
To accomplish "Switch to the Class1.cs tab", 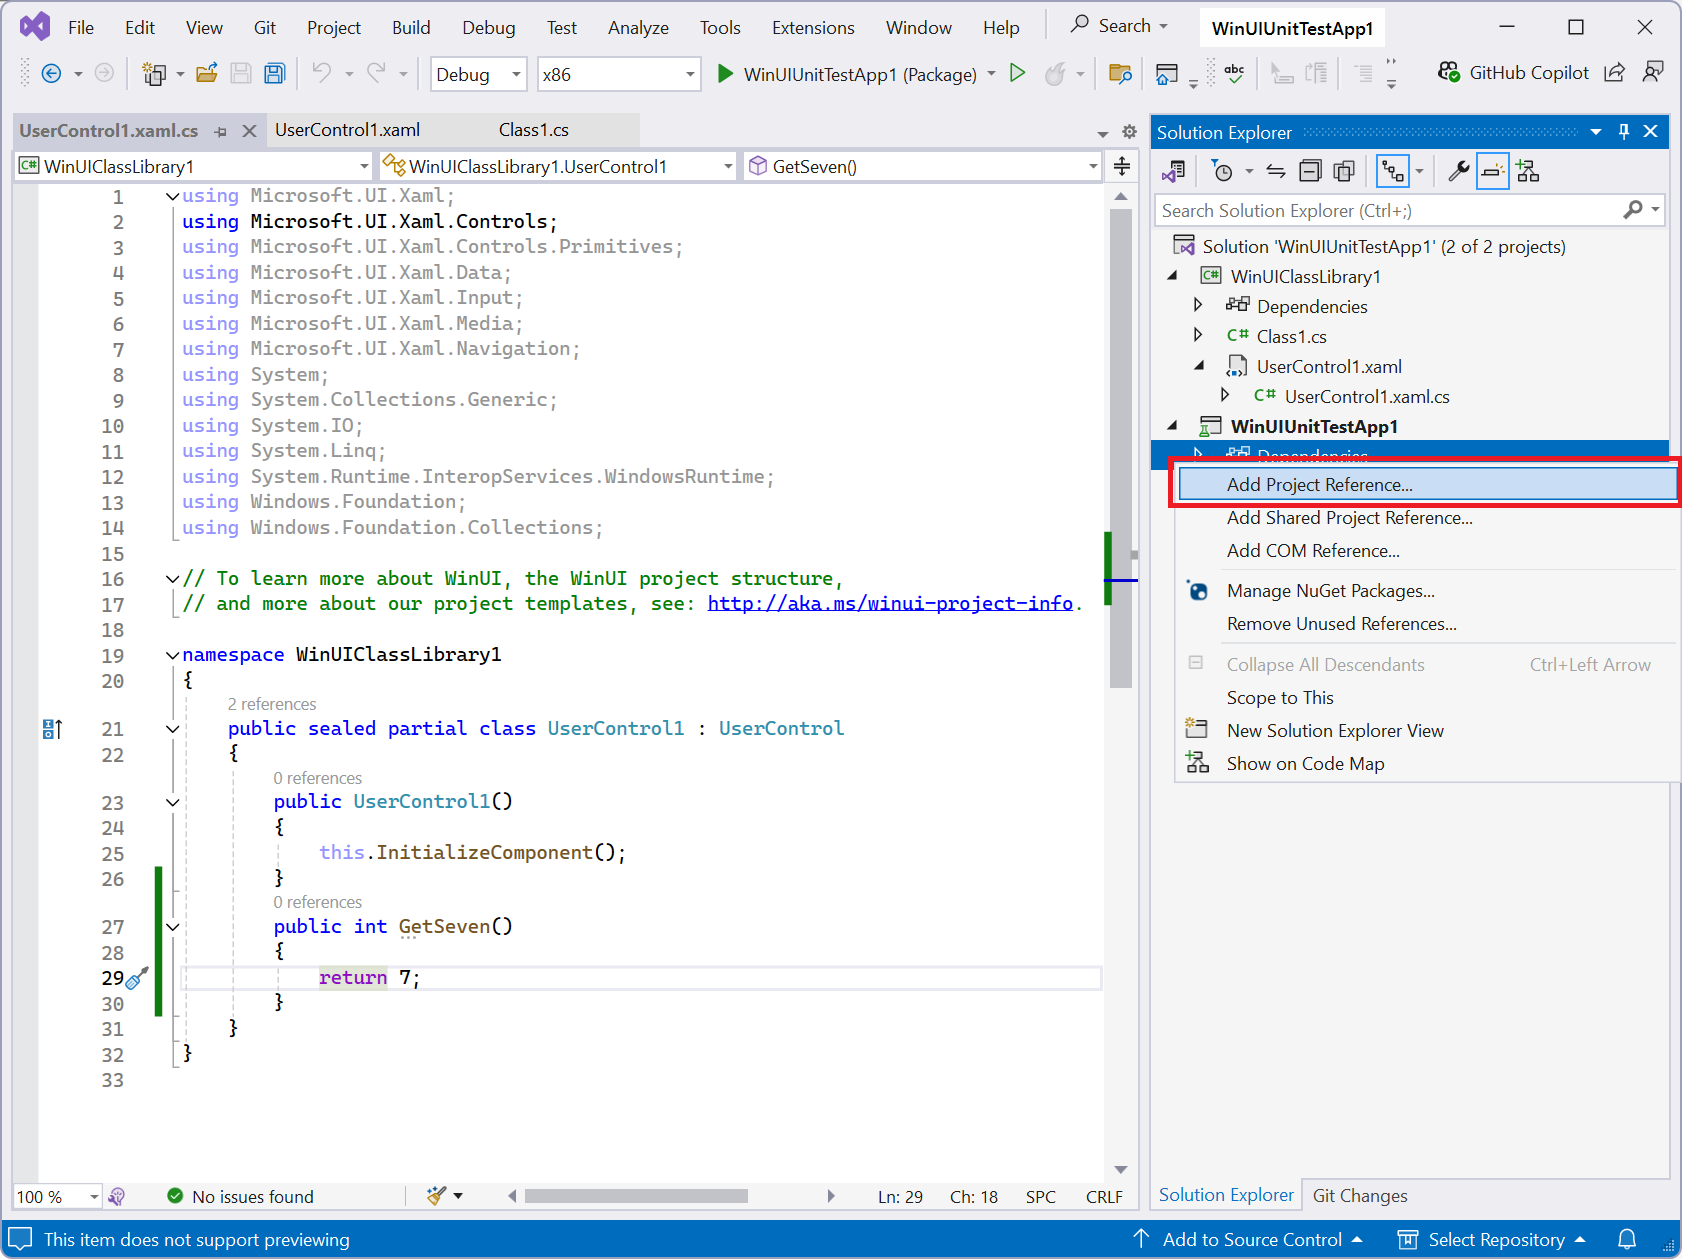I will (534, 130).
